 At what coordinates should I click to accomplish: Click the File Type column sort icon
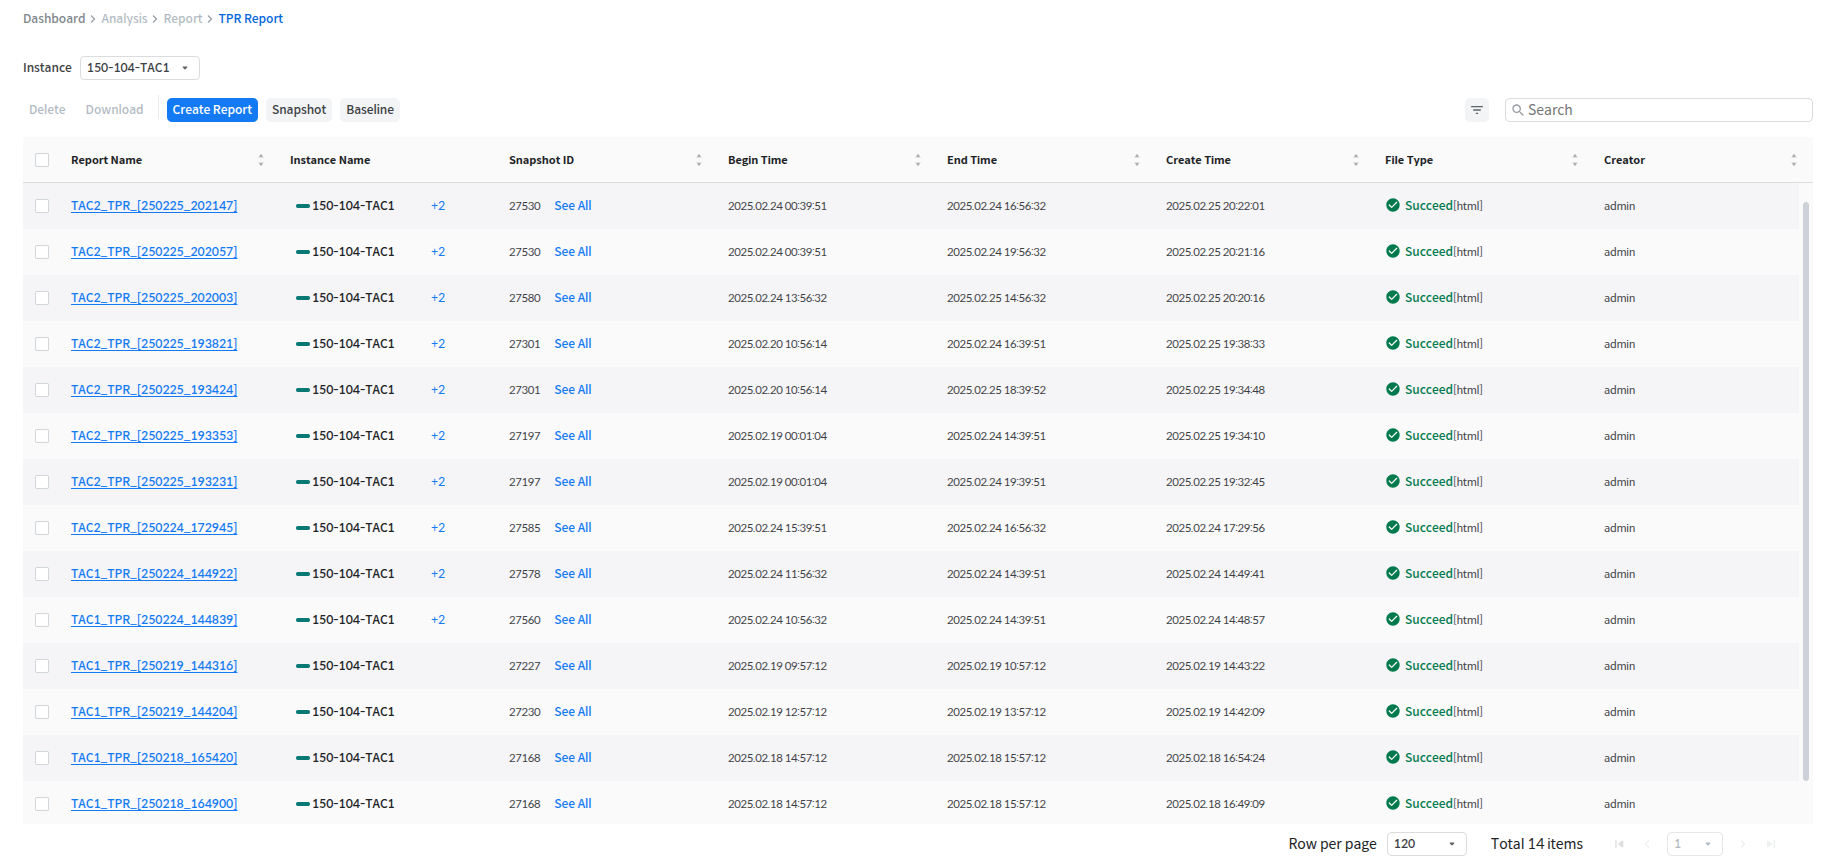[1575, 160]
